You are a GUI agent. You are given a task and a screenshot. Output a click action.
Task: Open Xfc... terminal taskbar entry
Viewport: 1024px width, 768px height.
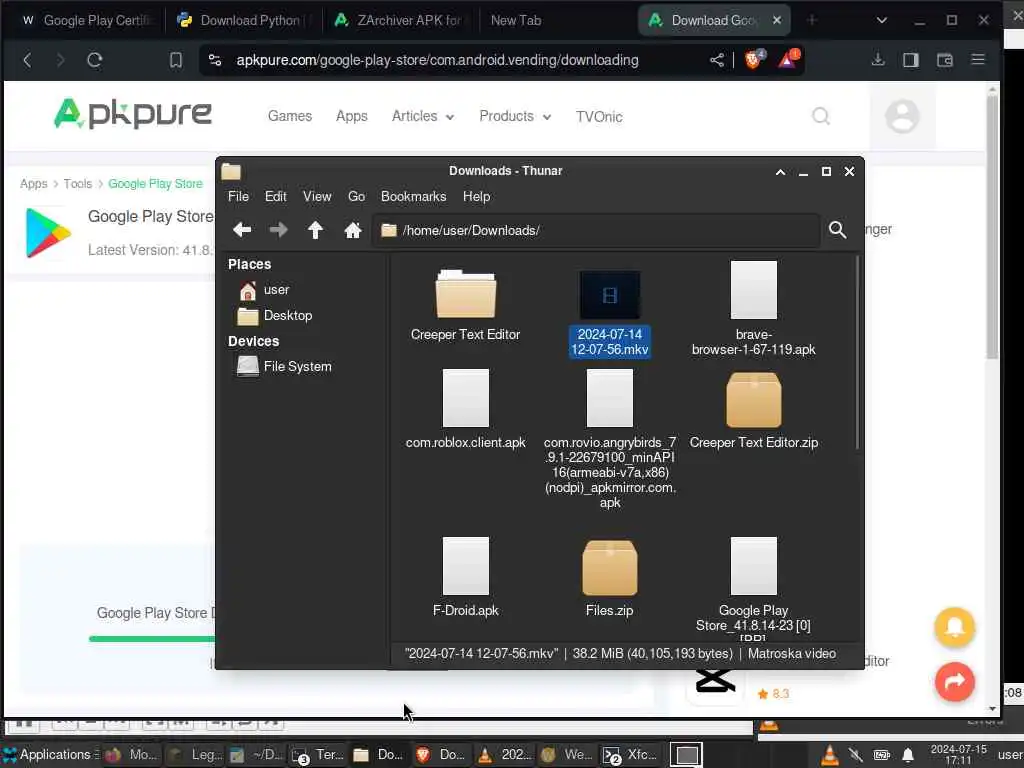(x=630, y=754)
